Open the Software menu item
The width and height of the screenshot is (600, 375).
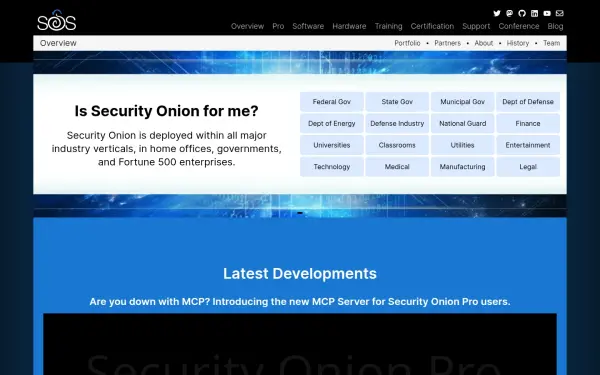coord(308,26)
